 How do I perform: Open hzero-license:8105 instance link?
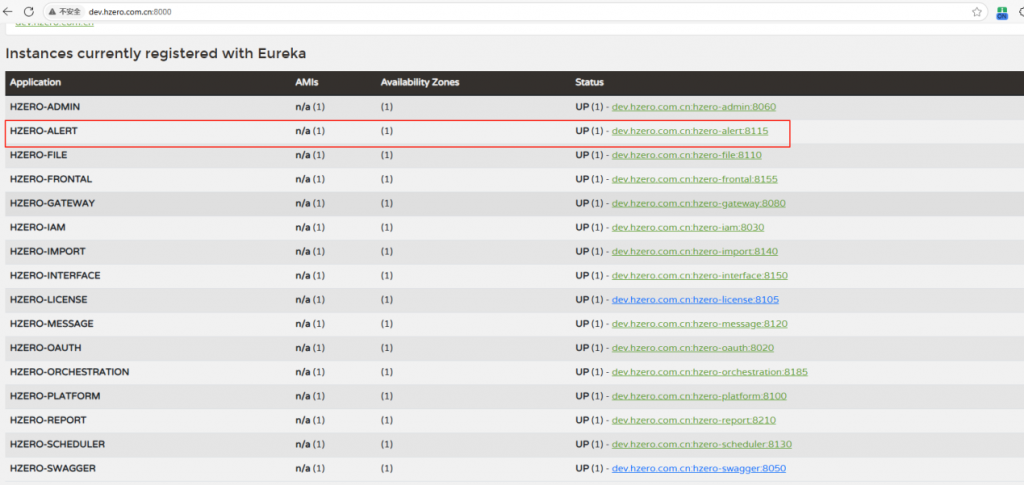click(x=695, y=299)
